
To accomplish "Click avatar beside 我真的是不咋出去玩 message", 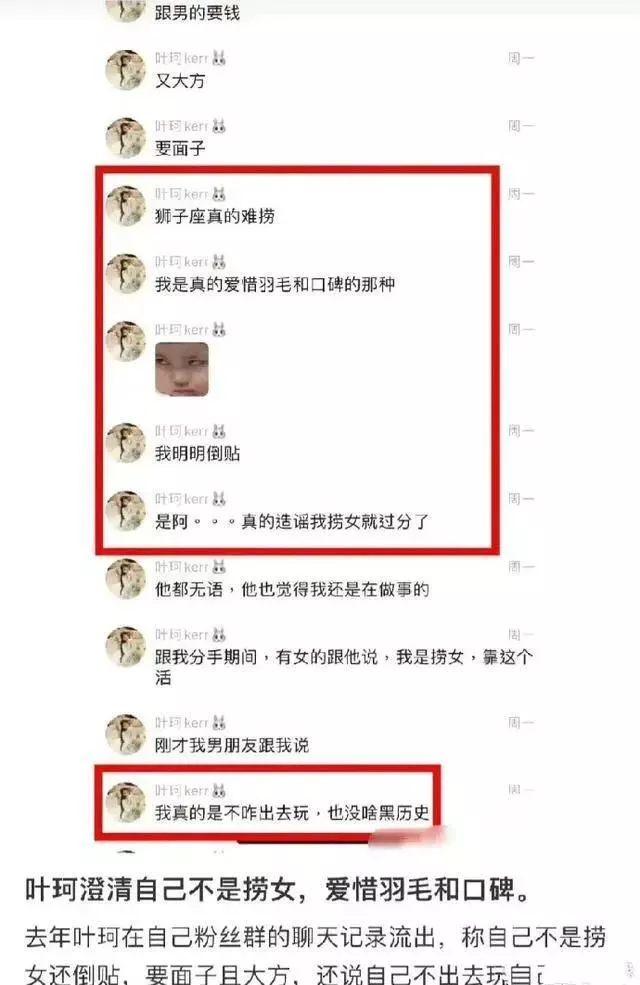I will tap(126, 802).
